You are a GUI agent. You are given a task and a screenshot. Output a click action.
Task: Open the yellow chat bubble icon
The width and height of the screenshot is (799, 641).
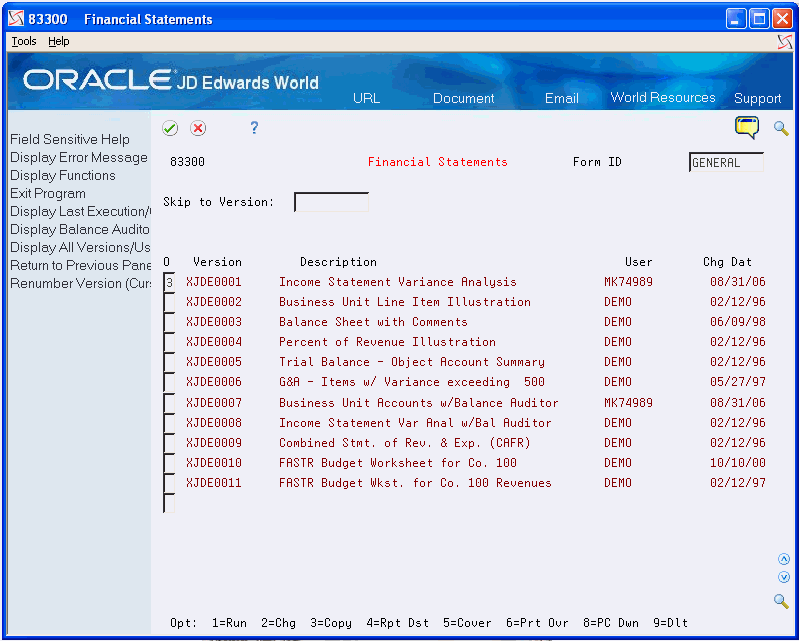click(x=747, y=127)
